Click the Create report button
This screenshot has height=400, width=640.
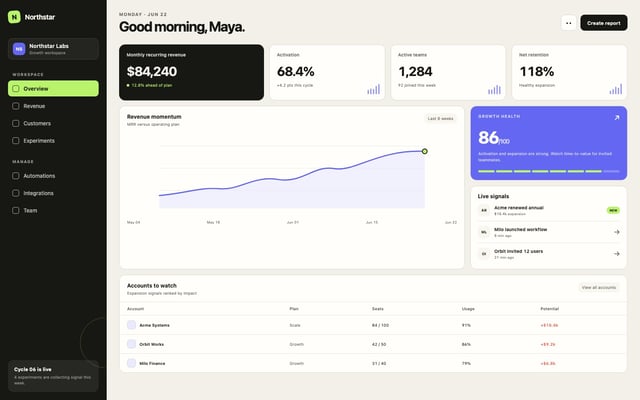pyautogui.click(x=604, y=23)
